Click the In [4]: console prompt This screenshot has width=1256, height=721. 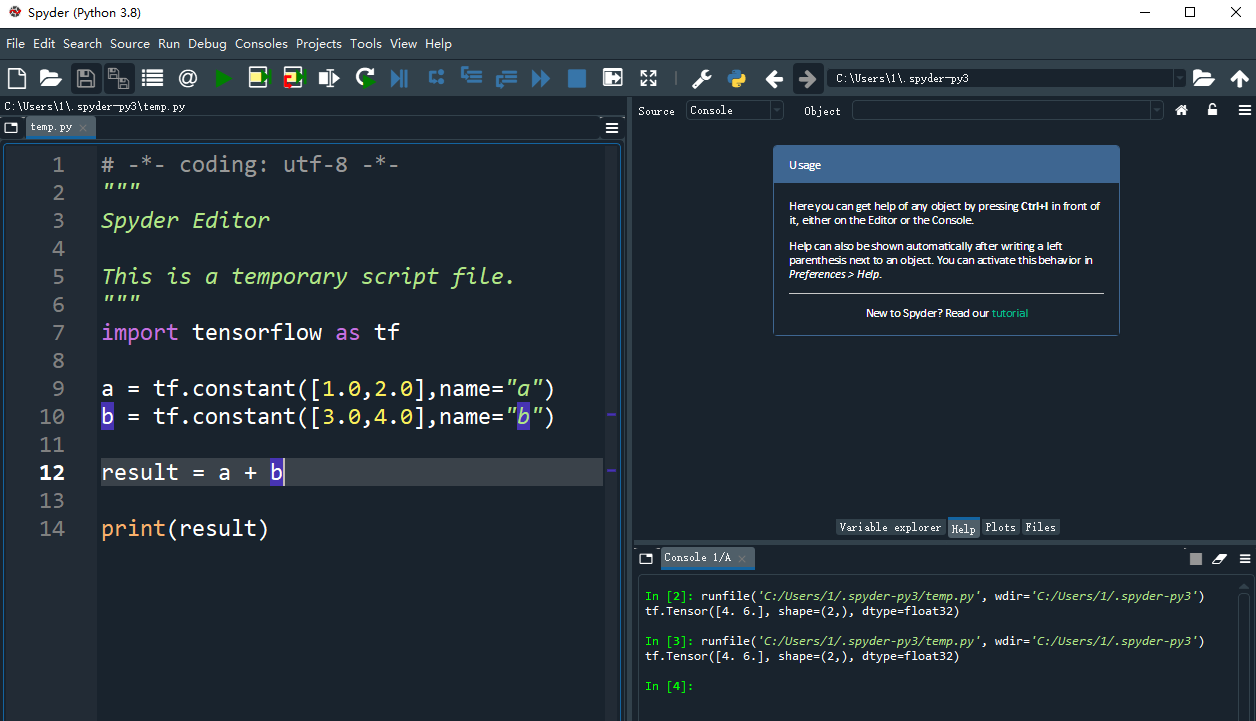pyautogui.click(x=669, y=686)
